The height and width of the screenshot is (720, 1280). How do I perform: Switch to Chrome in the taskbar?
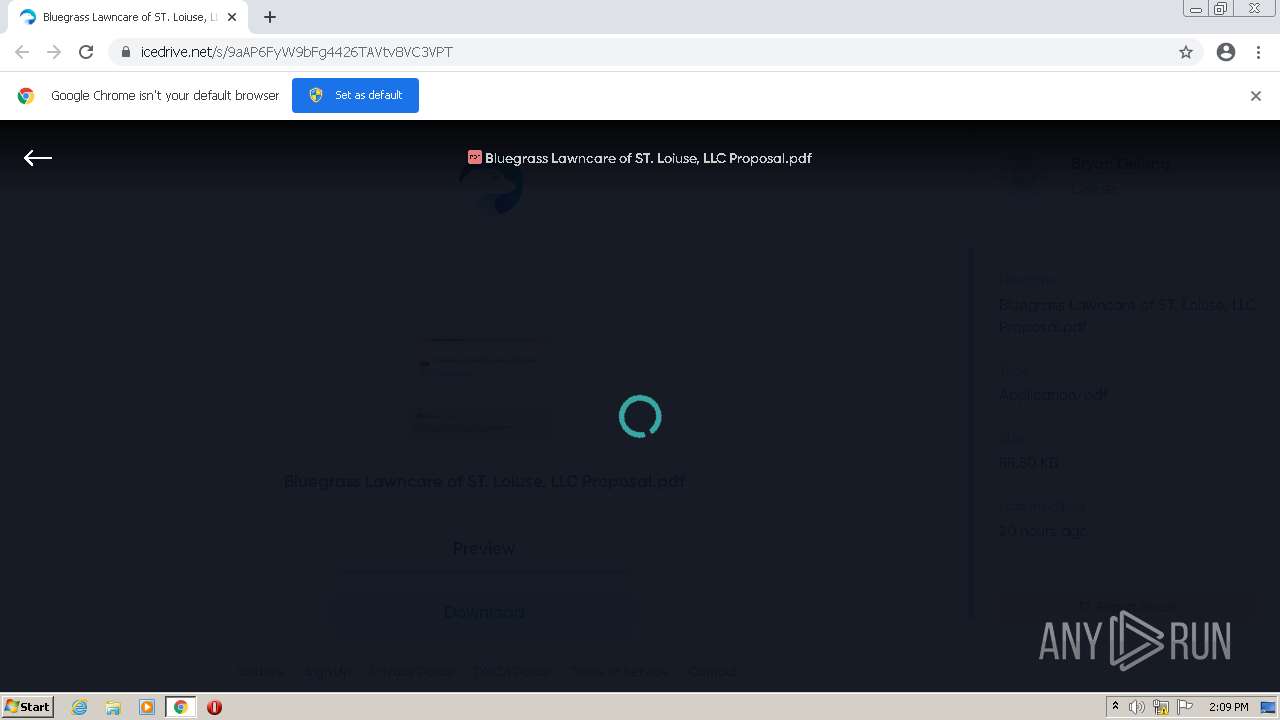181,707
